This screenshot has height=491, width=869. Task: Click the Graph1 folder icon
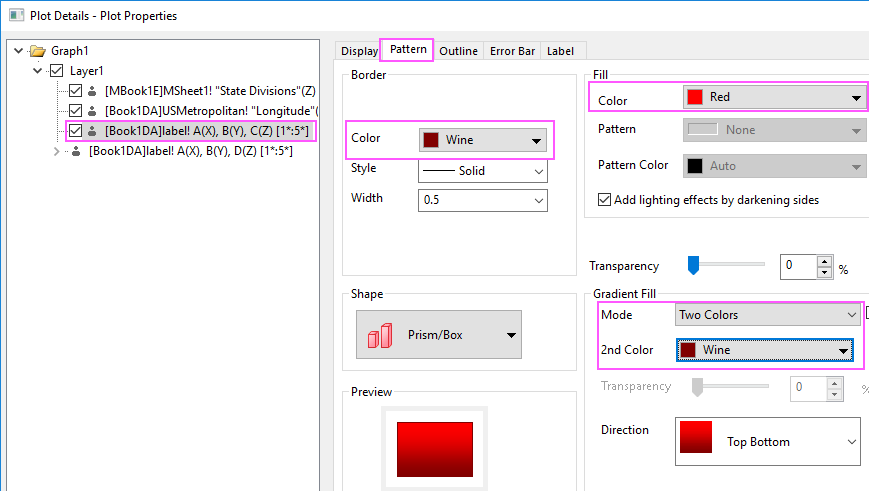click(38, 51)
